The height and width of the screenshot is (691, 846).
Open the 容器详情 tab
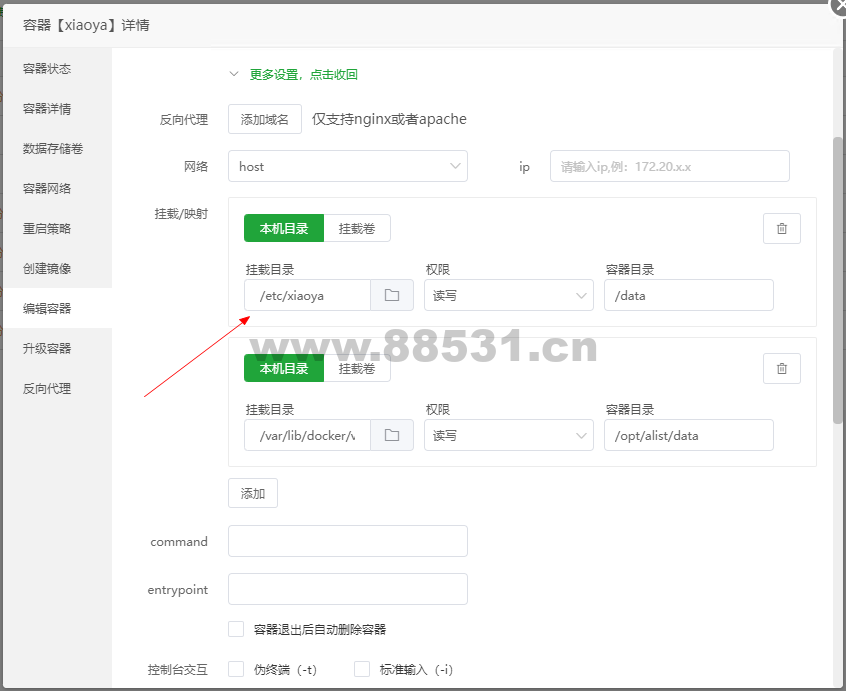[58, 108]
